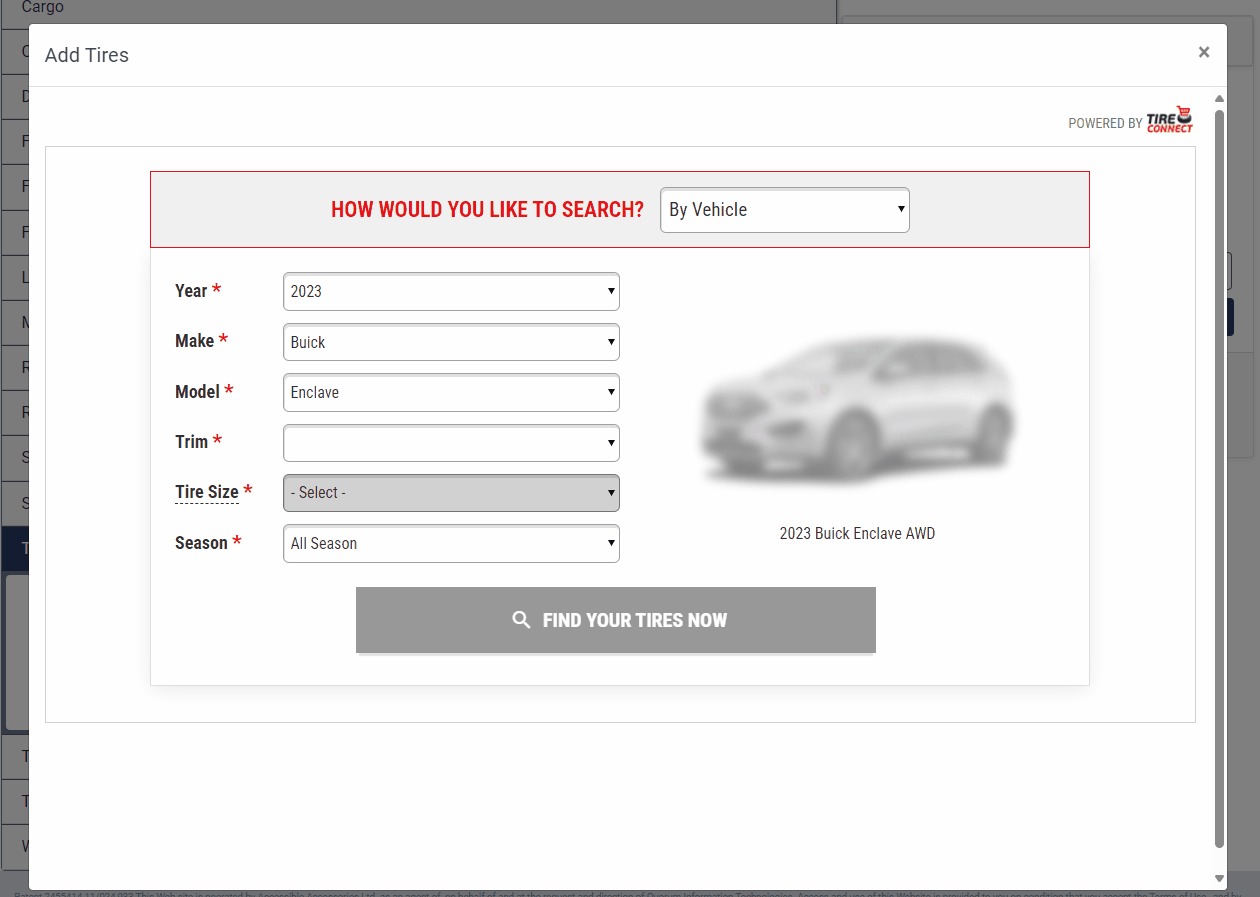Click the Cargo item in the background list

click(x=43, y=7)
